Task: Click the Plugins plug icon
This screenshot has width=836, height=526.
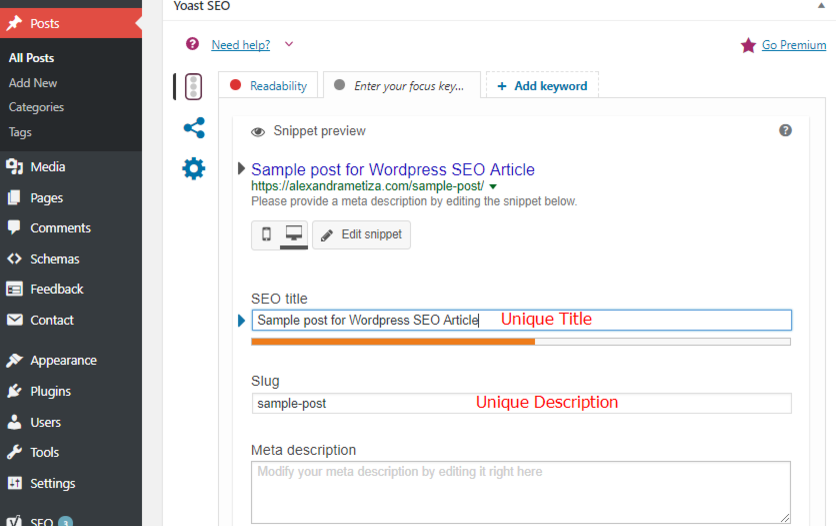Action: 14,391
